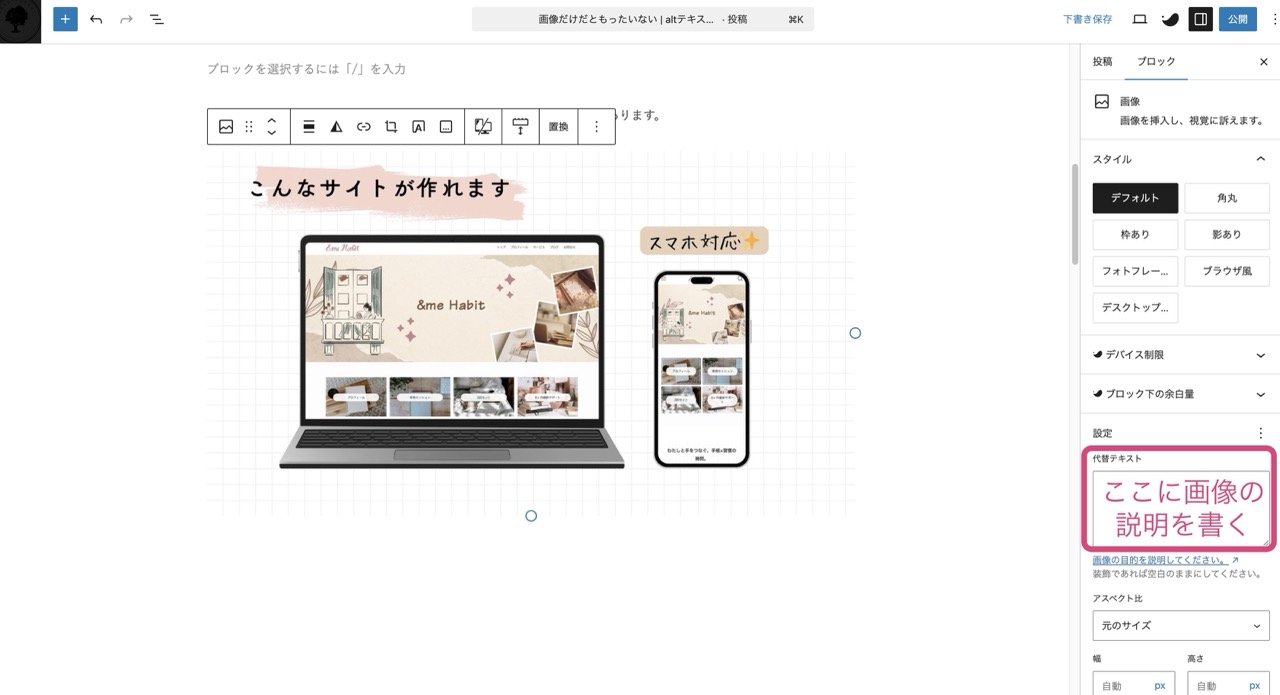Select the 影あり image style
This screenshot has height=695, width=1280.
click(1226, 234)
